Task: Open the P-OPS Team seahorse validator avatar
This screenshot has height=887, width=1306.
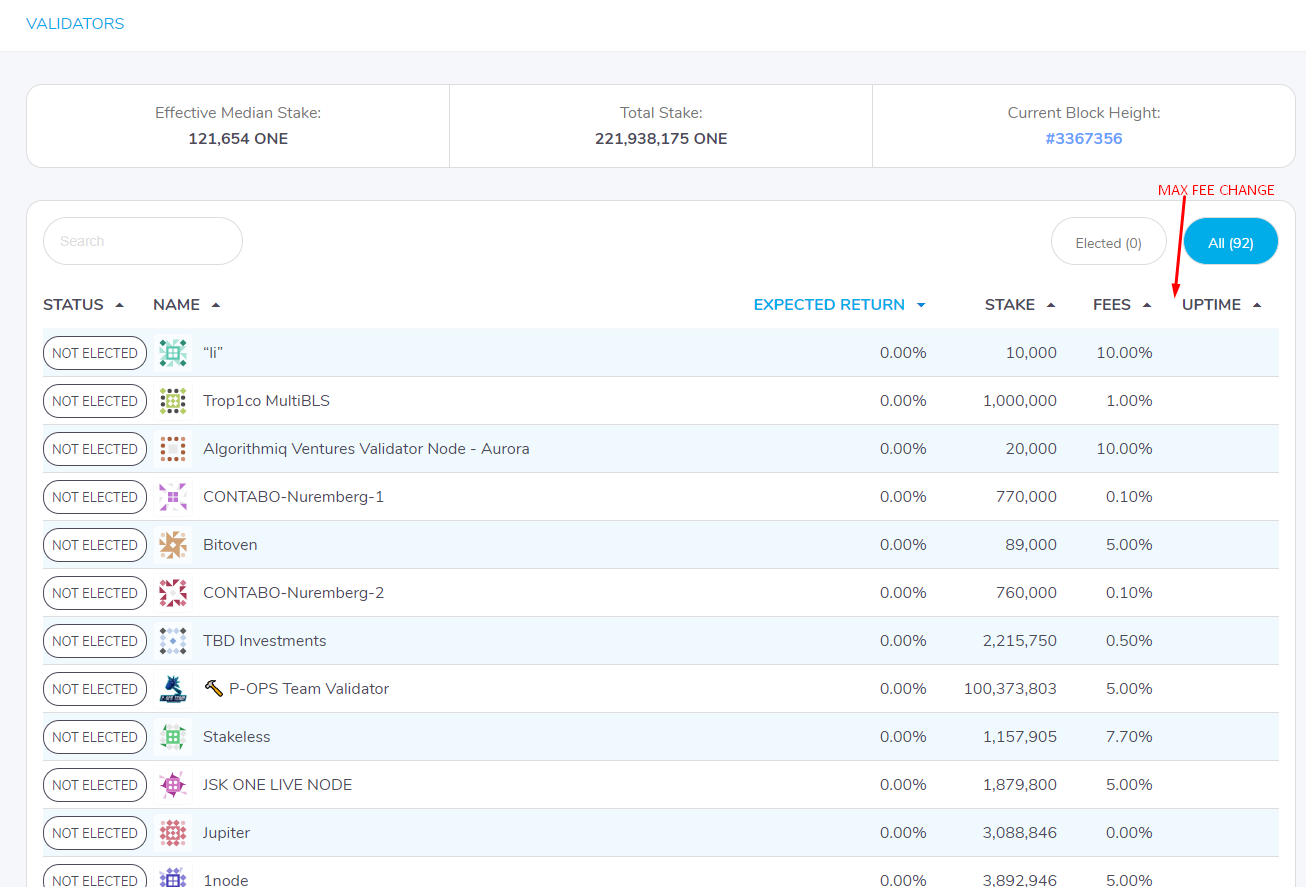Action: tap(173, 689)
